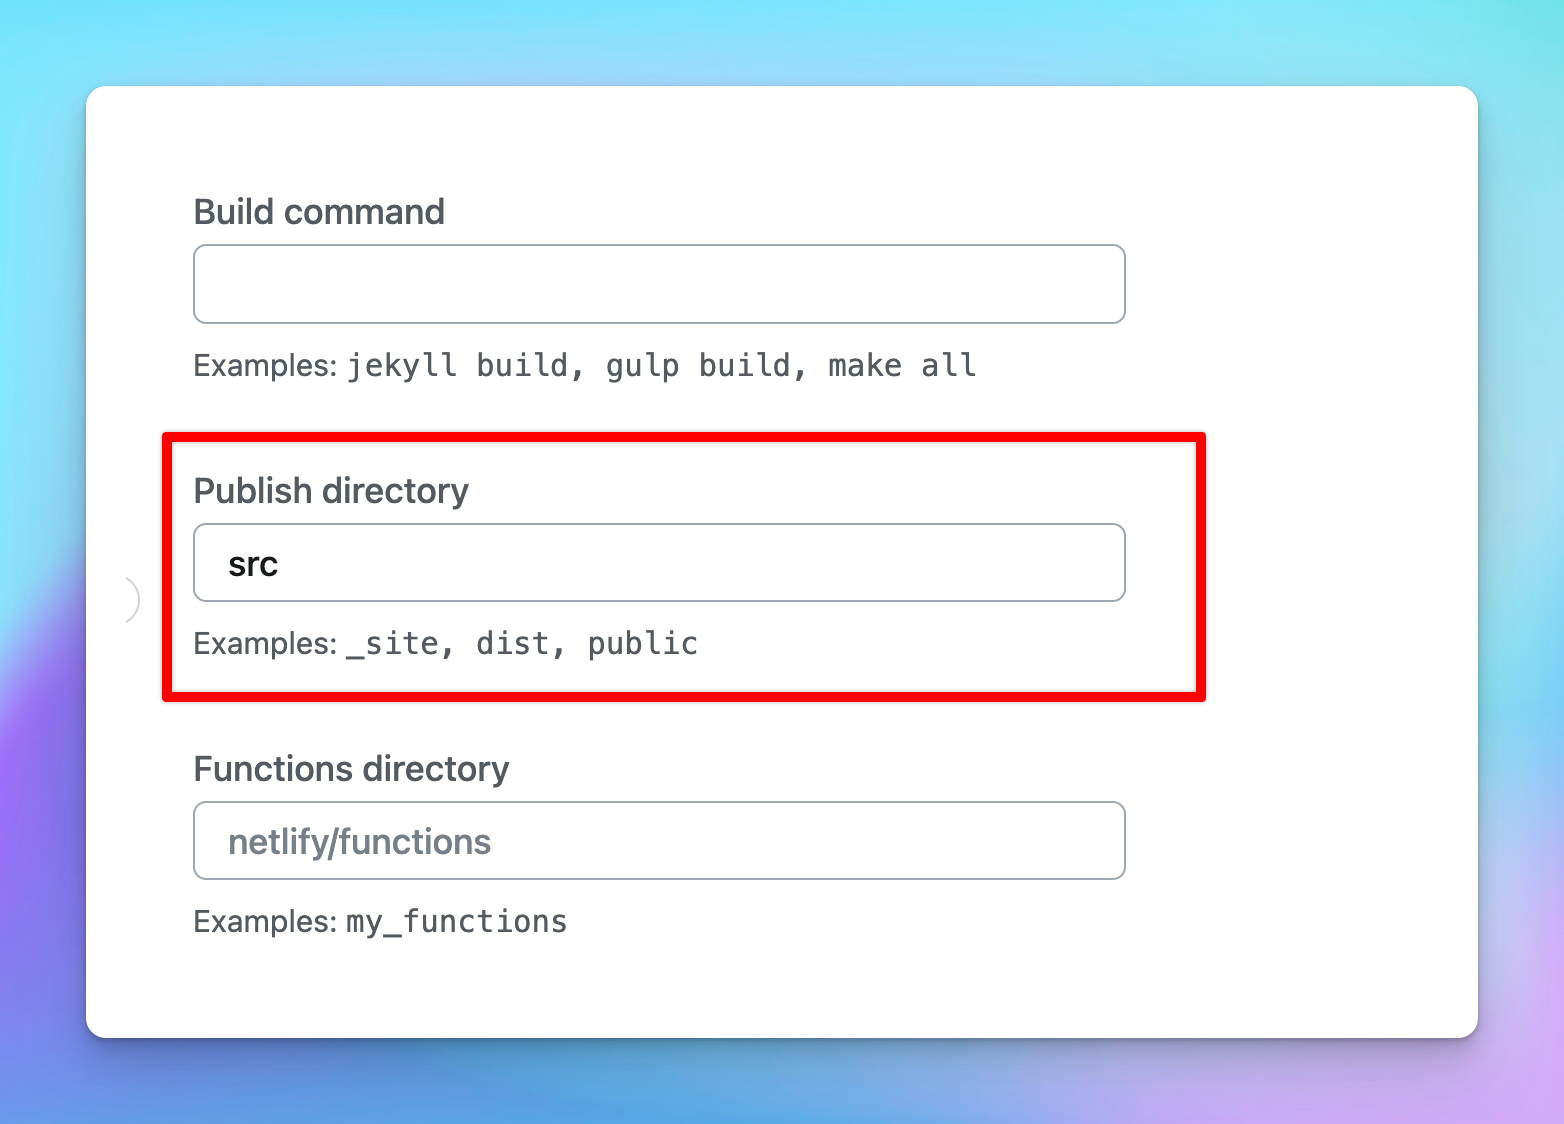Click the red highlight box border
Image resolution: width=1564 pixels, height=1124 pixels.
(x=685, y=435)
